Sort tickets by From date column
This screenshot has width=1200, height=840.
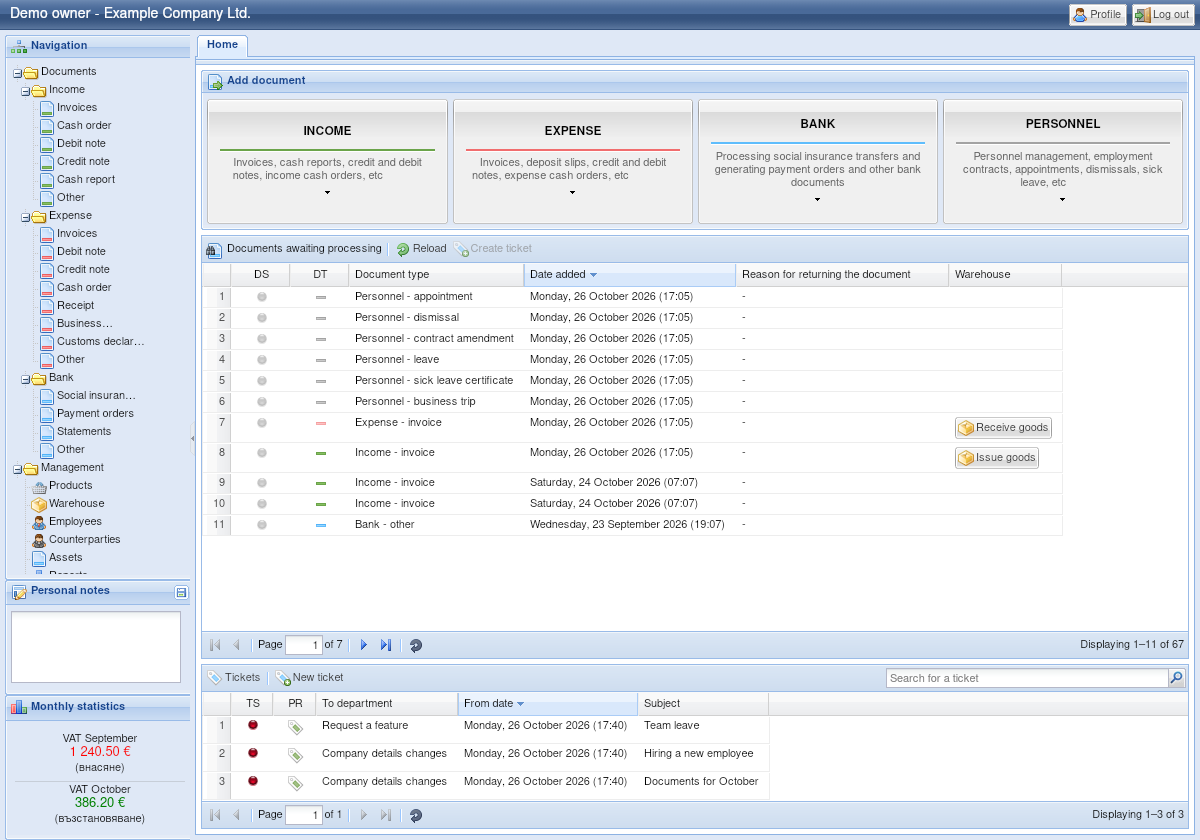click(x=548, y=704)
